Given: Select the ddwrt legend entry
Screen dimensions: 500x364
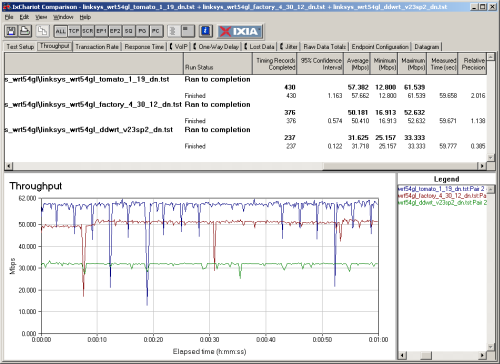Looking at the screenshot, I should pos(442,202).
